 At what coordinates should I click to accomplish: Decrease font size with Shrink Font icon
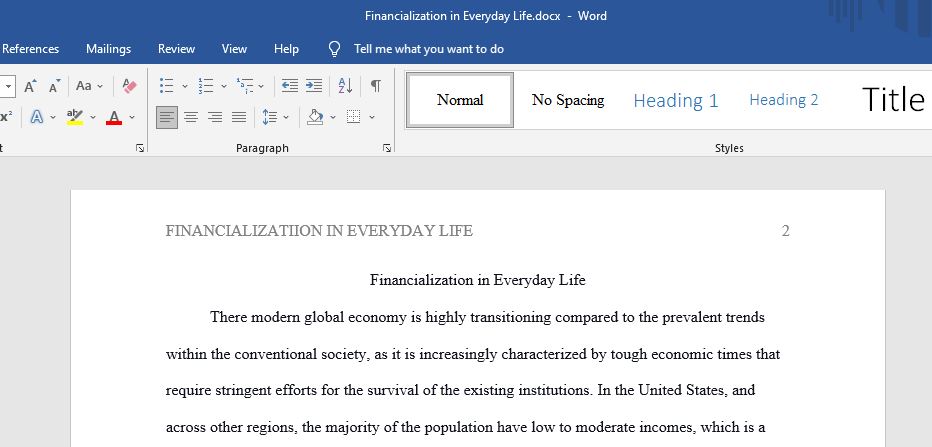55,86
